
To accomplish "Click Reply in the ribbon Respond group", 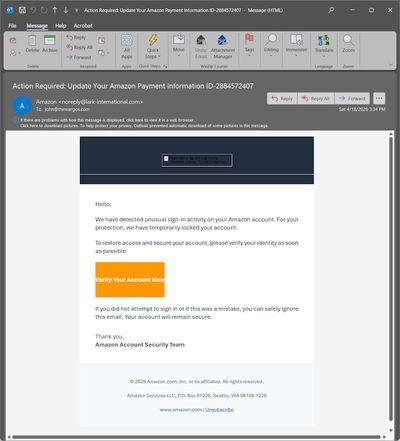I will point(76,37).
